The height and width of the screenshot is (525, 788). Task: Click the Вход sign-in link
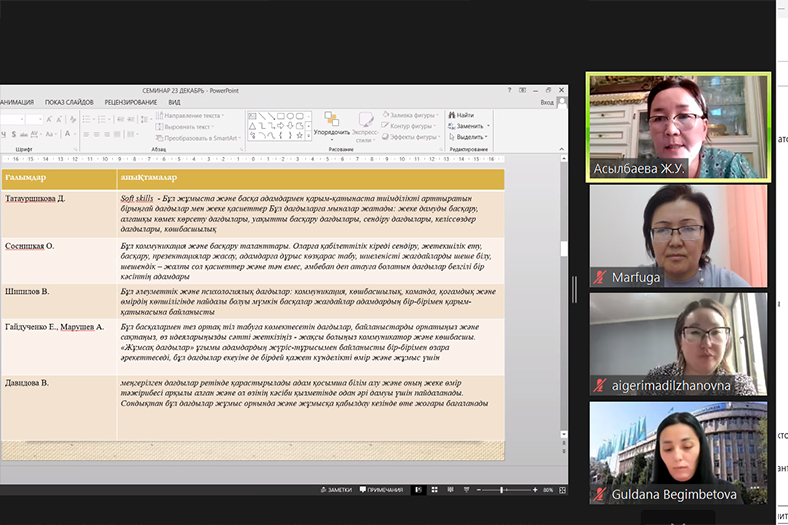[x=546, y=102]
